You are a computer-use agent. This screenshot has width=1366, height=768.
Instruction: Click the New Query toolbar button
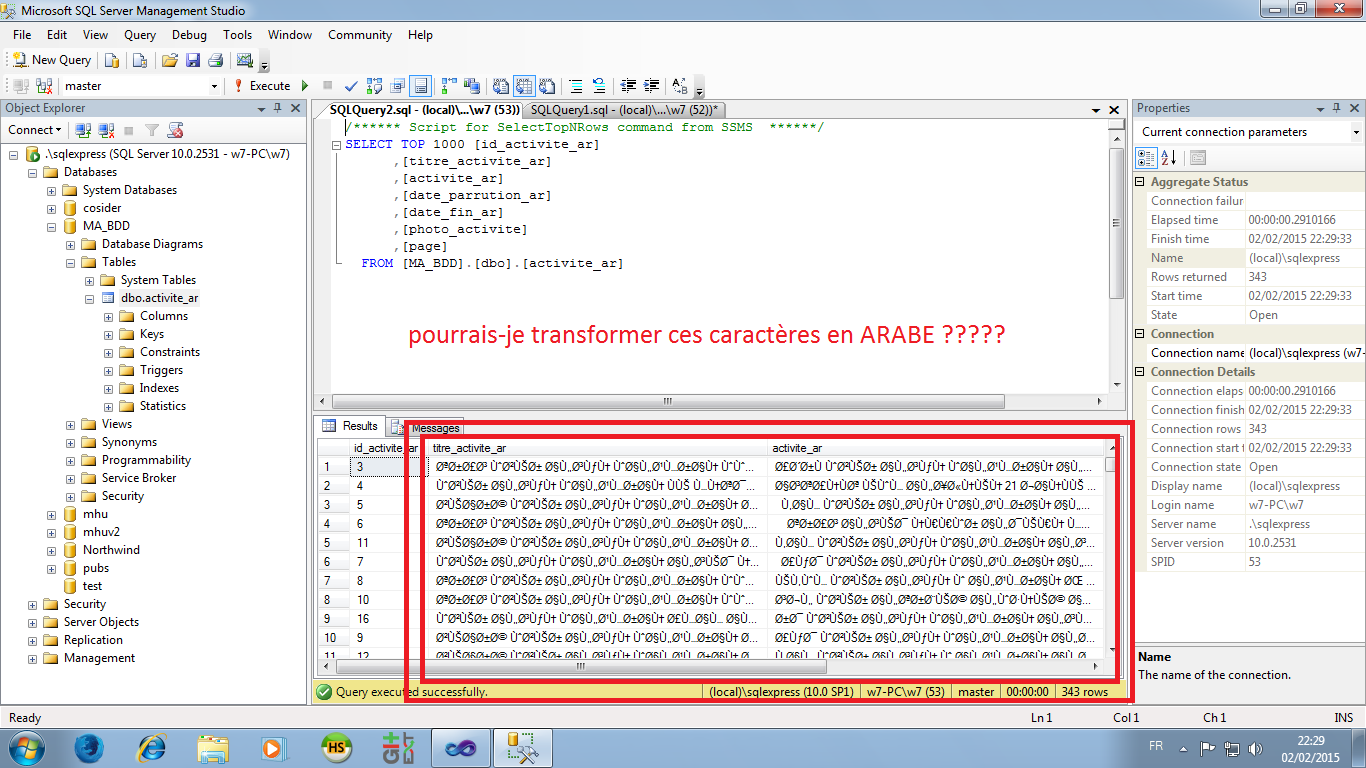51,60
